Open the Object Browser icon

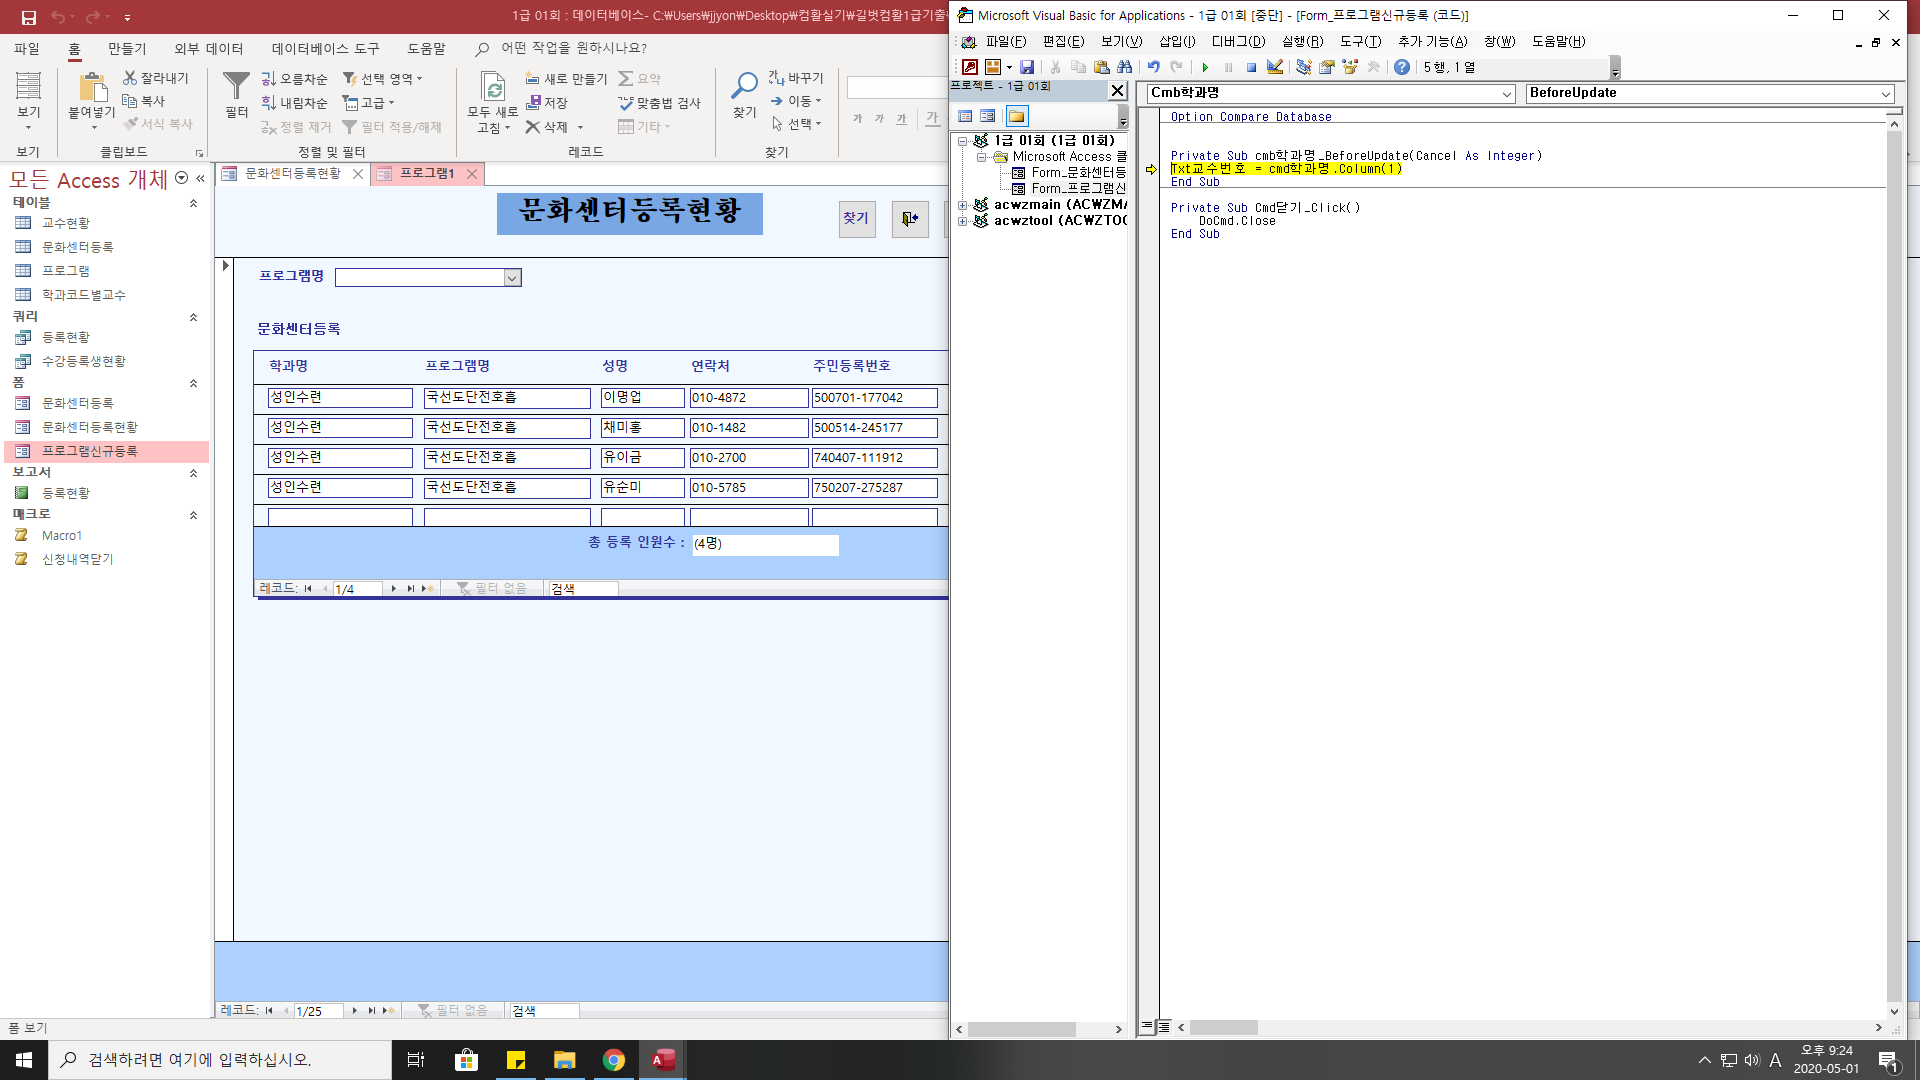click(1350, 67)
